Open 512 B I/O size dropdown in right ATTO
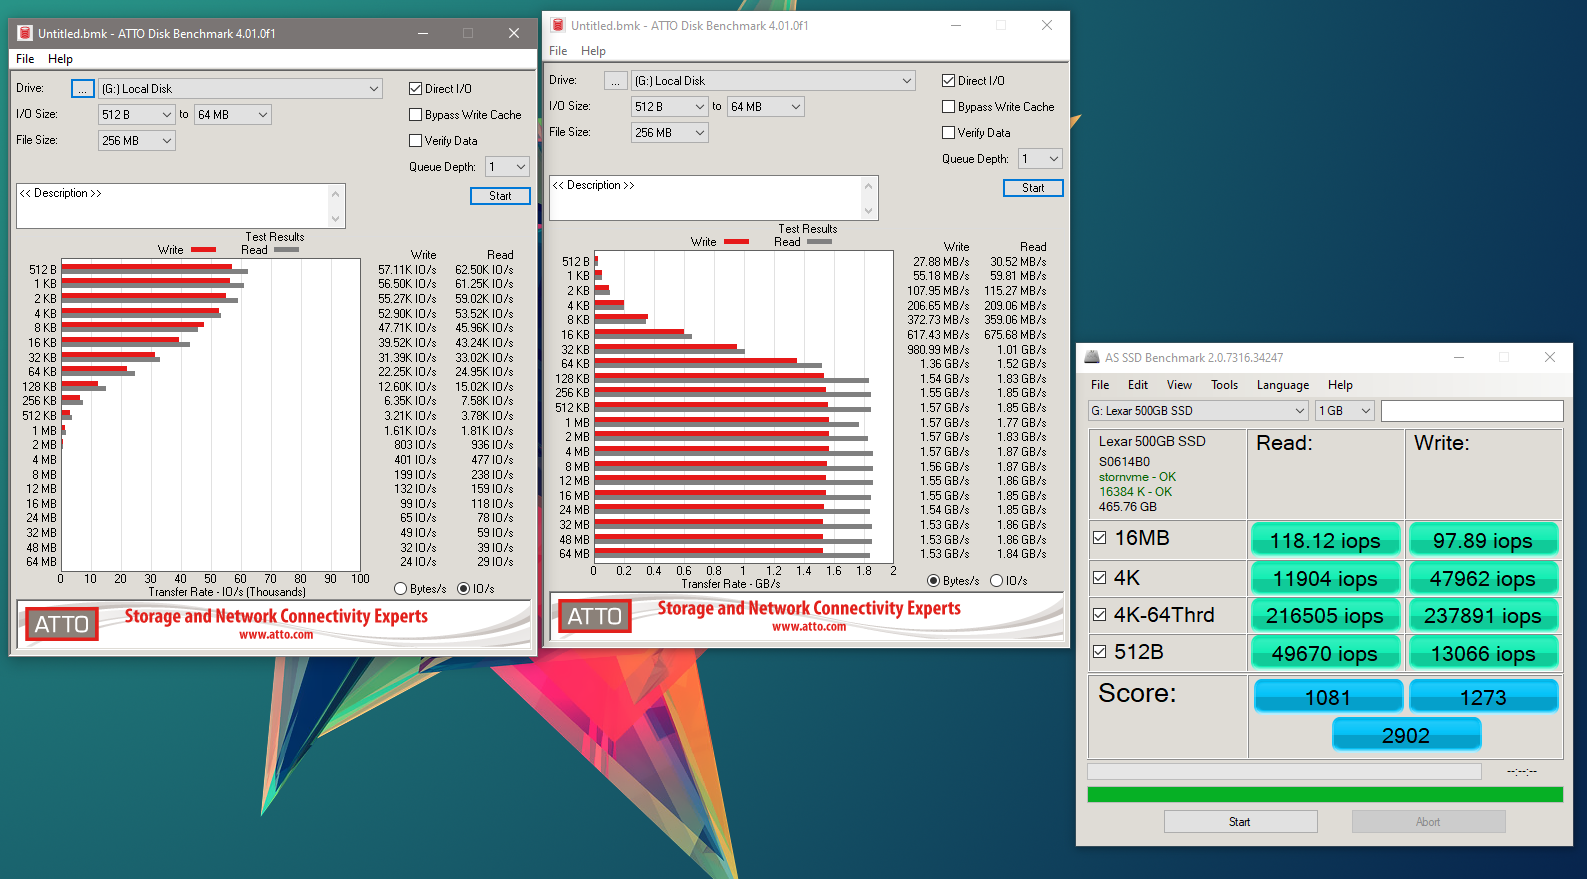This screenshot has width=1587, height=879. (670, 107)
